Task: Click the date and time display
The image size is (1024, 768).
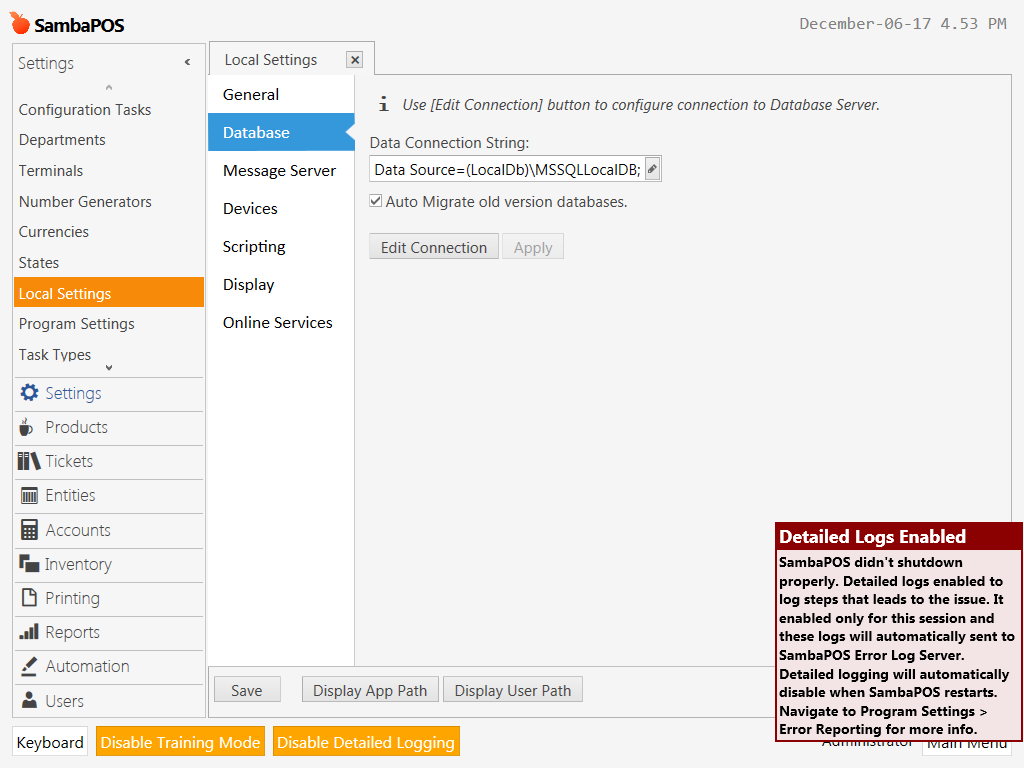Action: (x=903, y=24)
